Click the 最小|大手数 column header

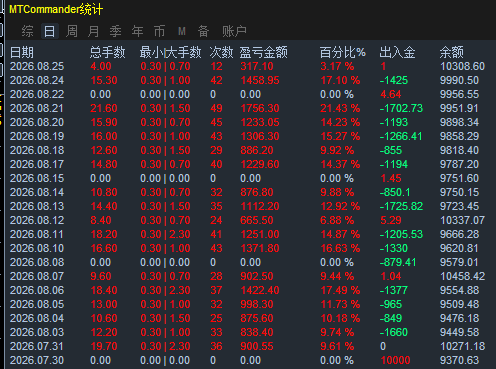[170, 52]
